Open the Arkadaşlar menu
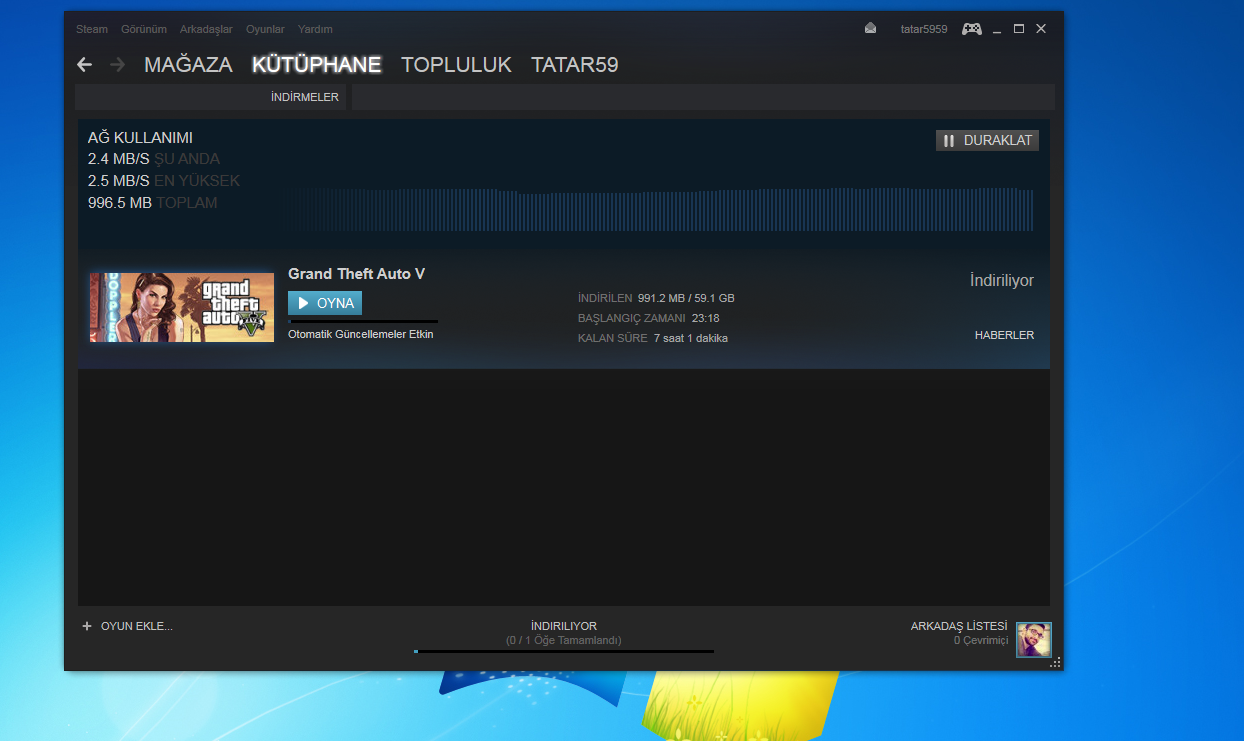 click(206, 29)
